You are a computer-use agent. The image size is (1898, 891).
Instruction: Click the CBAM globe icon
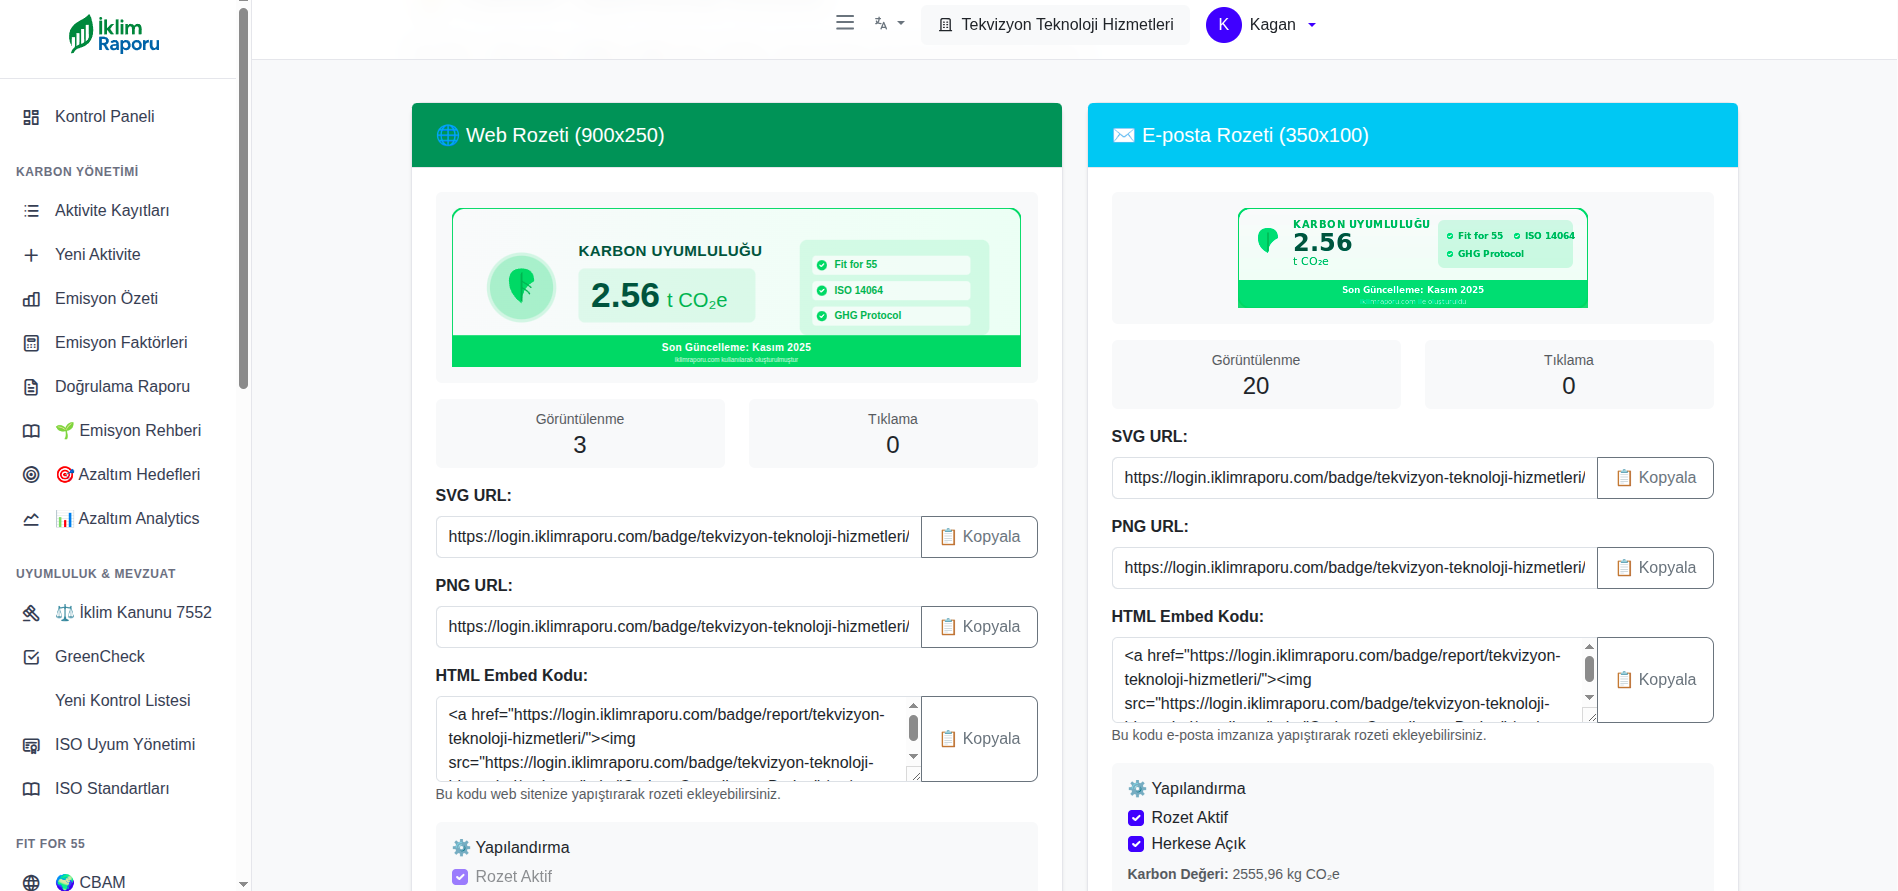[x=31, y=883]
